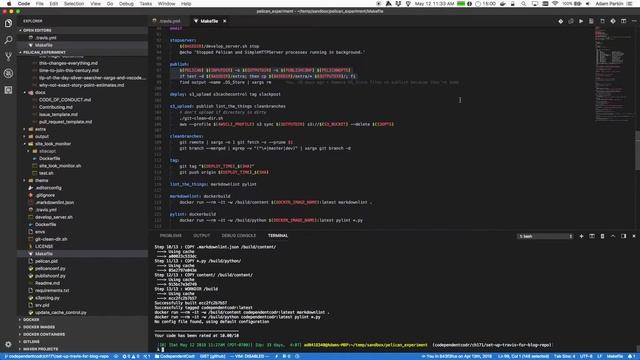Open publishconf.py in explorer
640x360 pixels.
(50, 276)
